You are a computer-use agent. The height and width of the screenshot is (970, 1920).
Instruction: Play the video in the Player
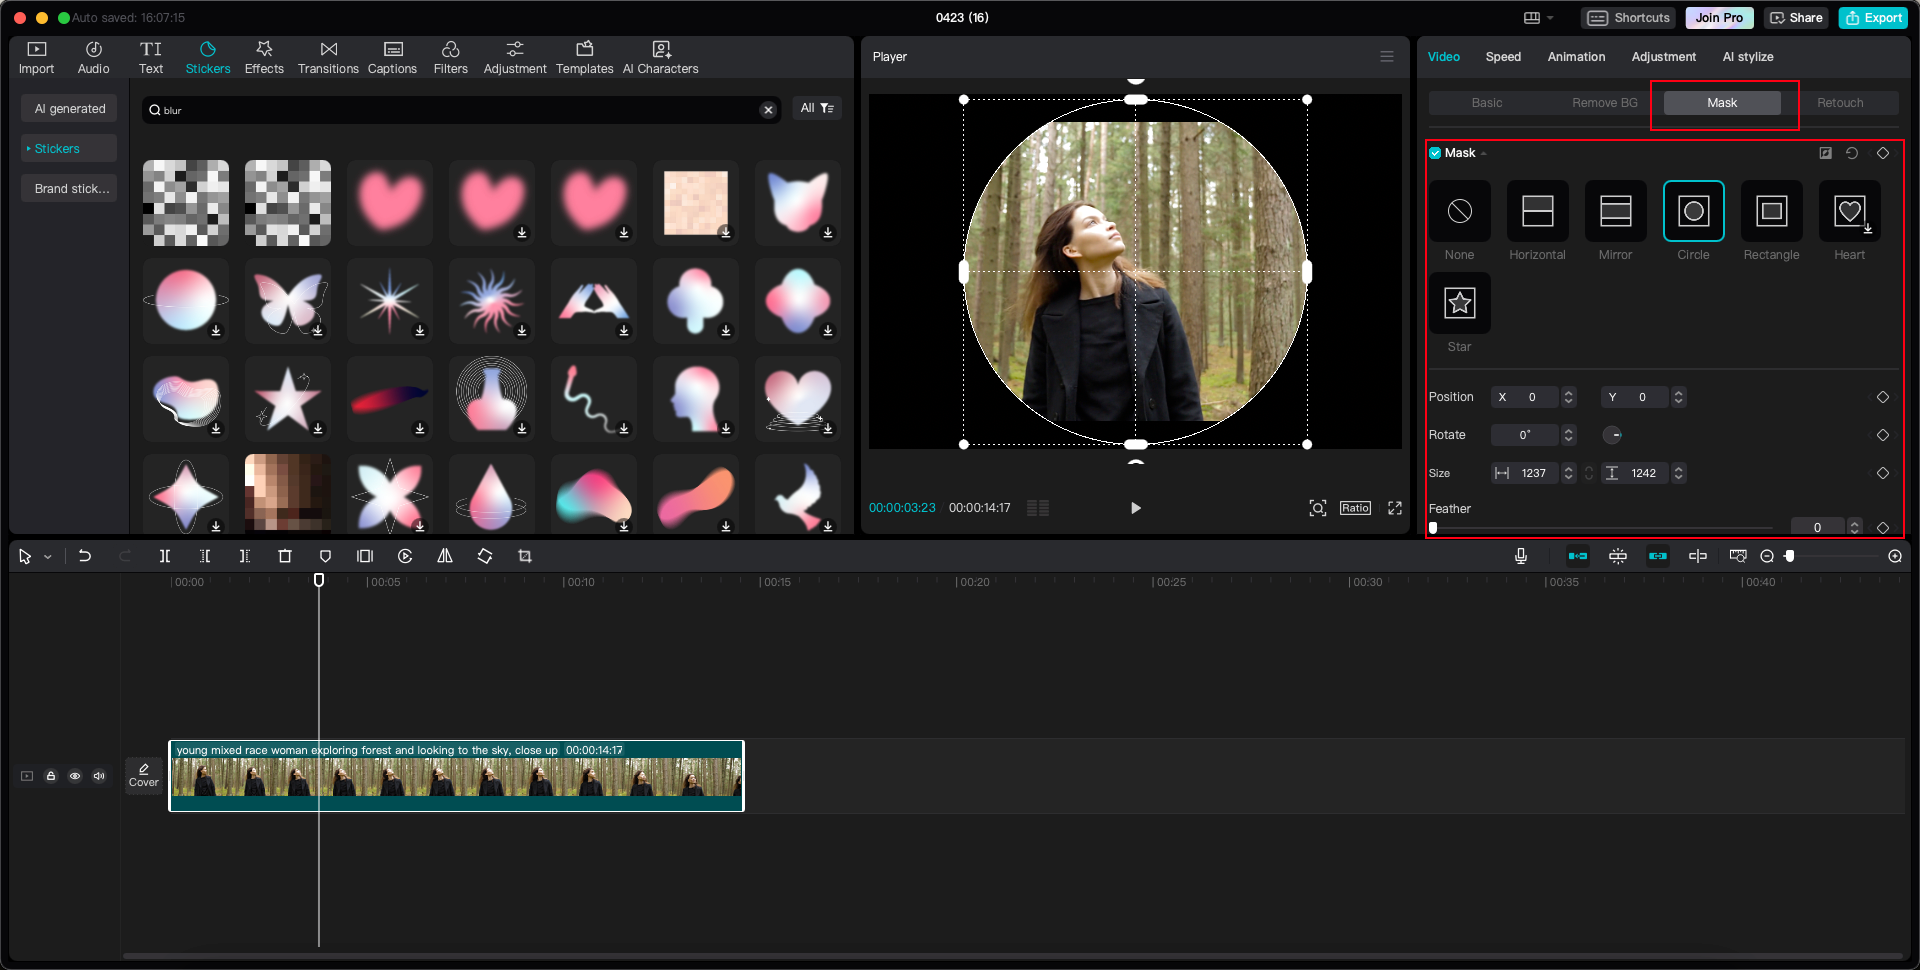tap(1135, 508)
